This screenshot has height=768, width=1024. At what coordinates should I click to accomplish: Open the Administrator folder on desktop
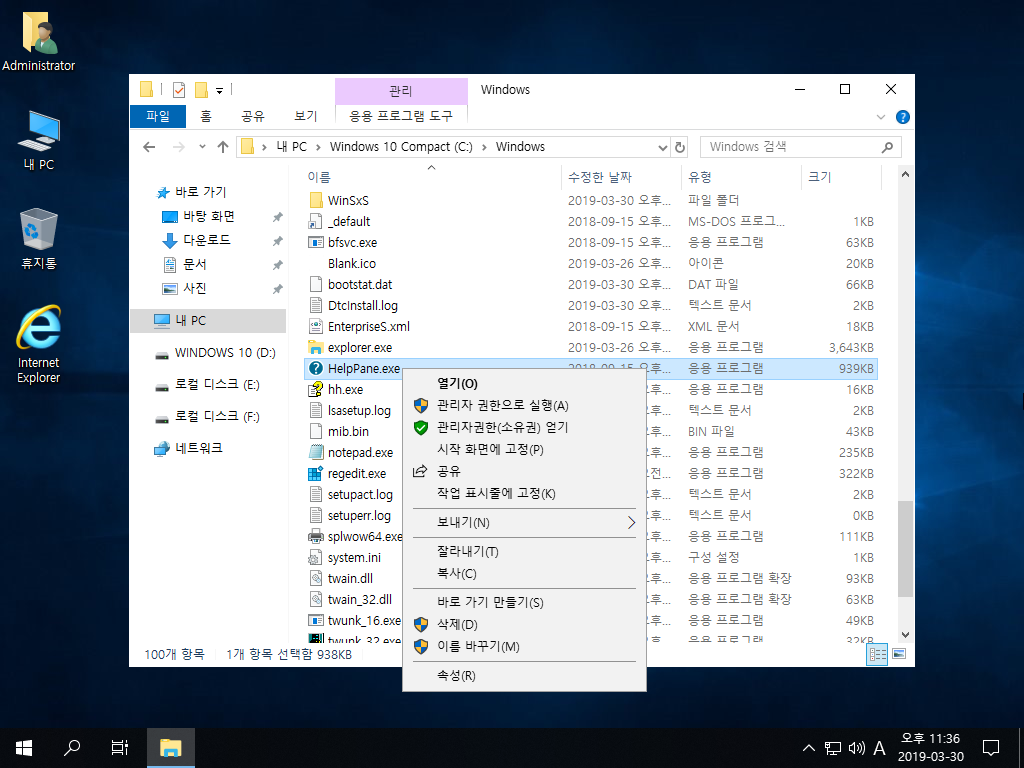[x=39, y=42]
